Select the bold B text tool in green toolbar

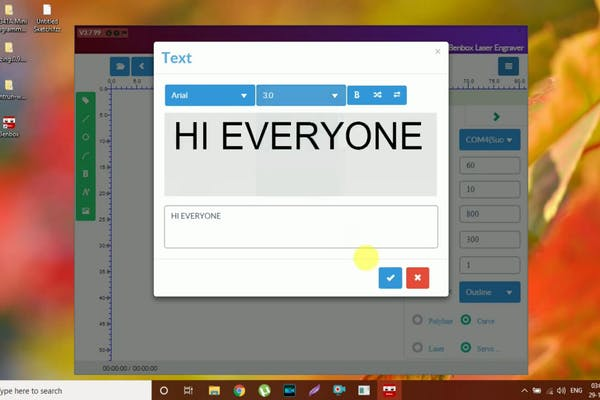coord(86,174)
